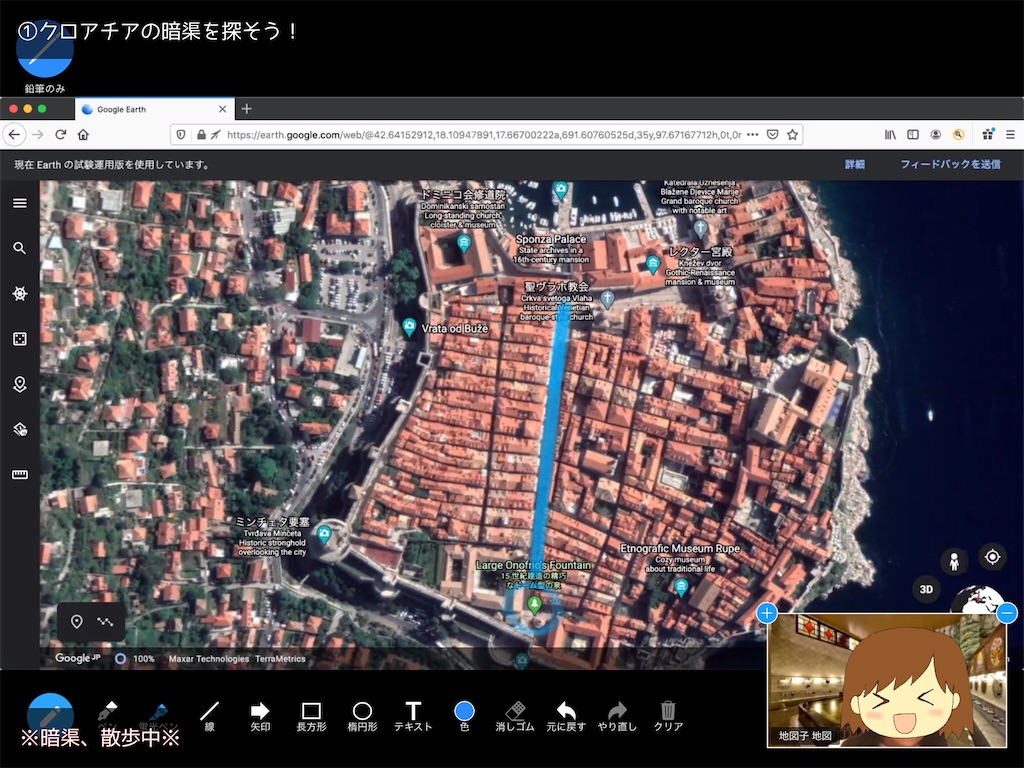Go back in the browser history
This screenshot has width=1024, height=768.
(x=14, y=135)
